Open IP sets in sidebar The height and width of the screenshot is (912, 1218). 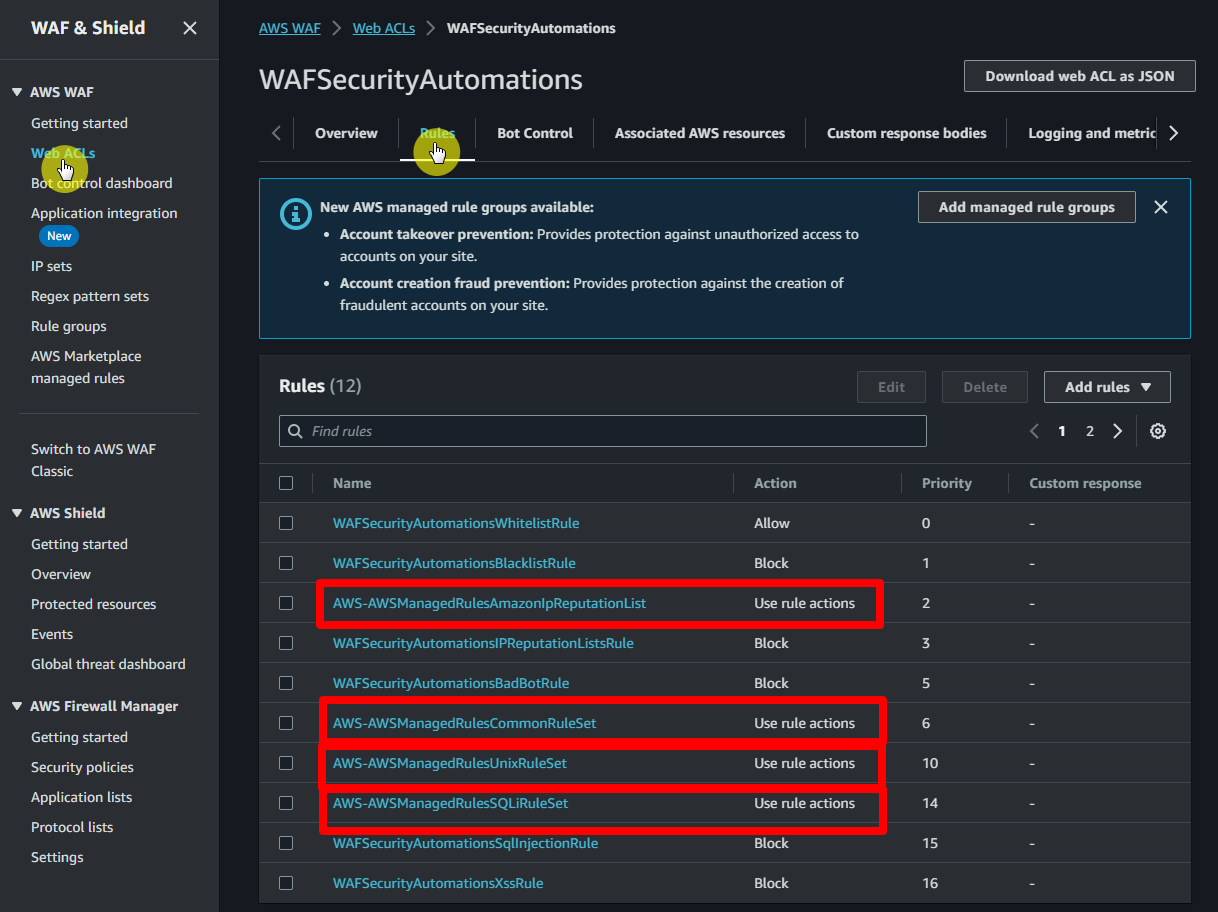click(x=51, y=266)
